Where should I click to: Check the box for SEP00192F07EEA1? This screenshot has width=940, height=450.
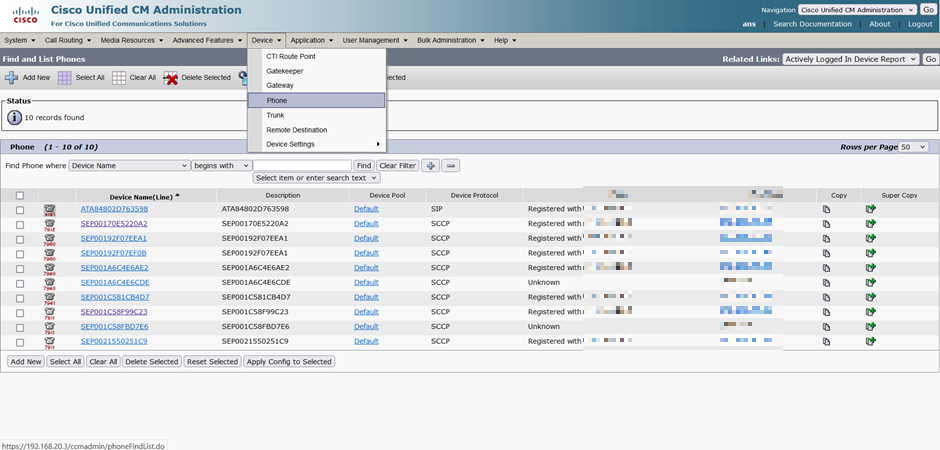tap(20, 239)
